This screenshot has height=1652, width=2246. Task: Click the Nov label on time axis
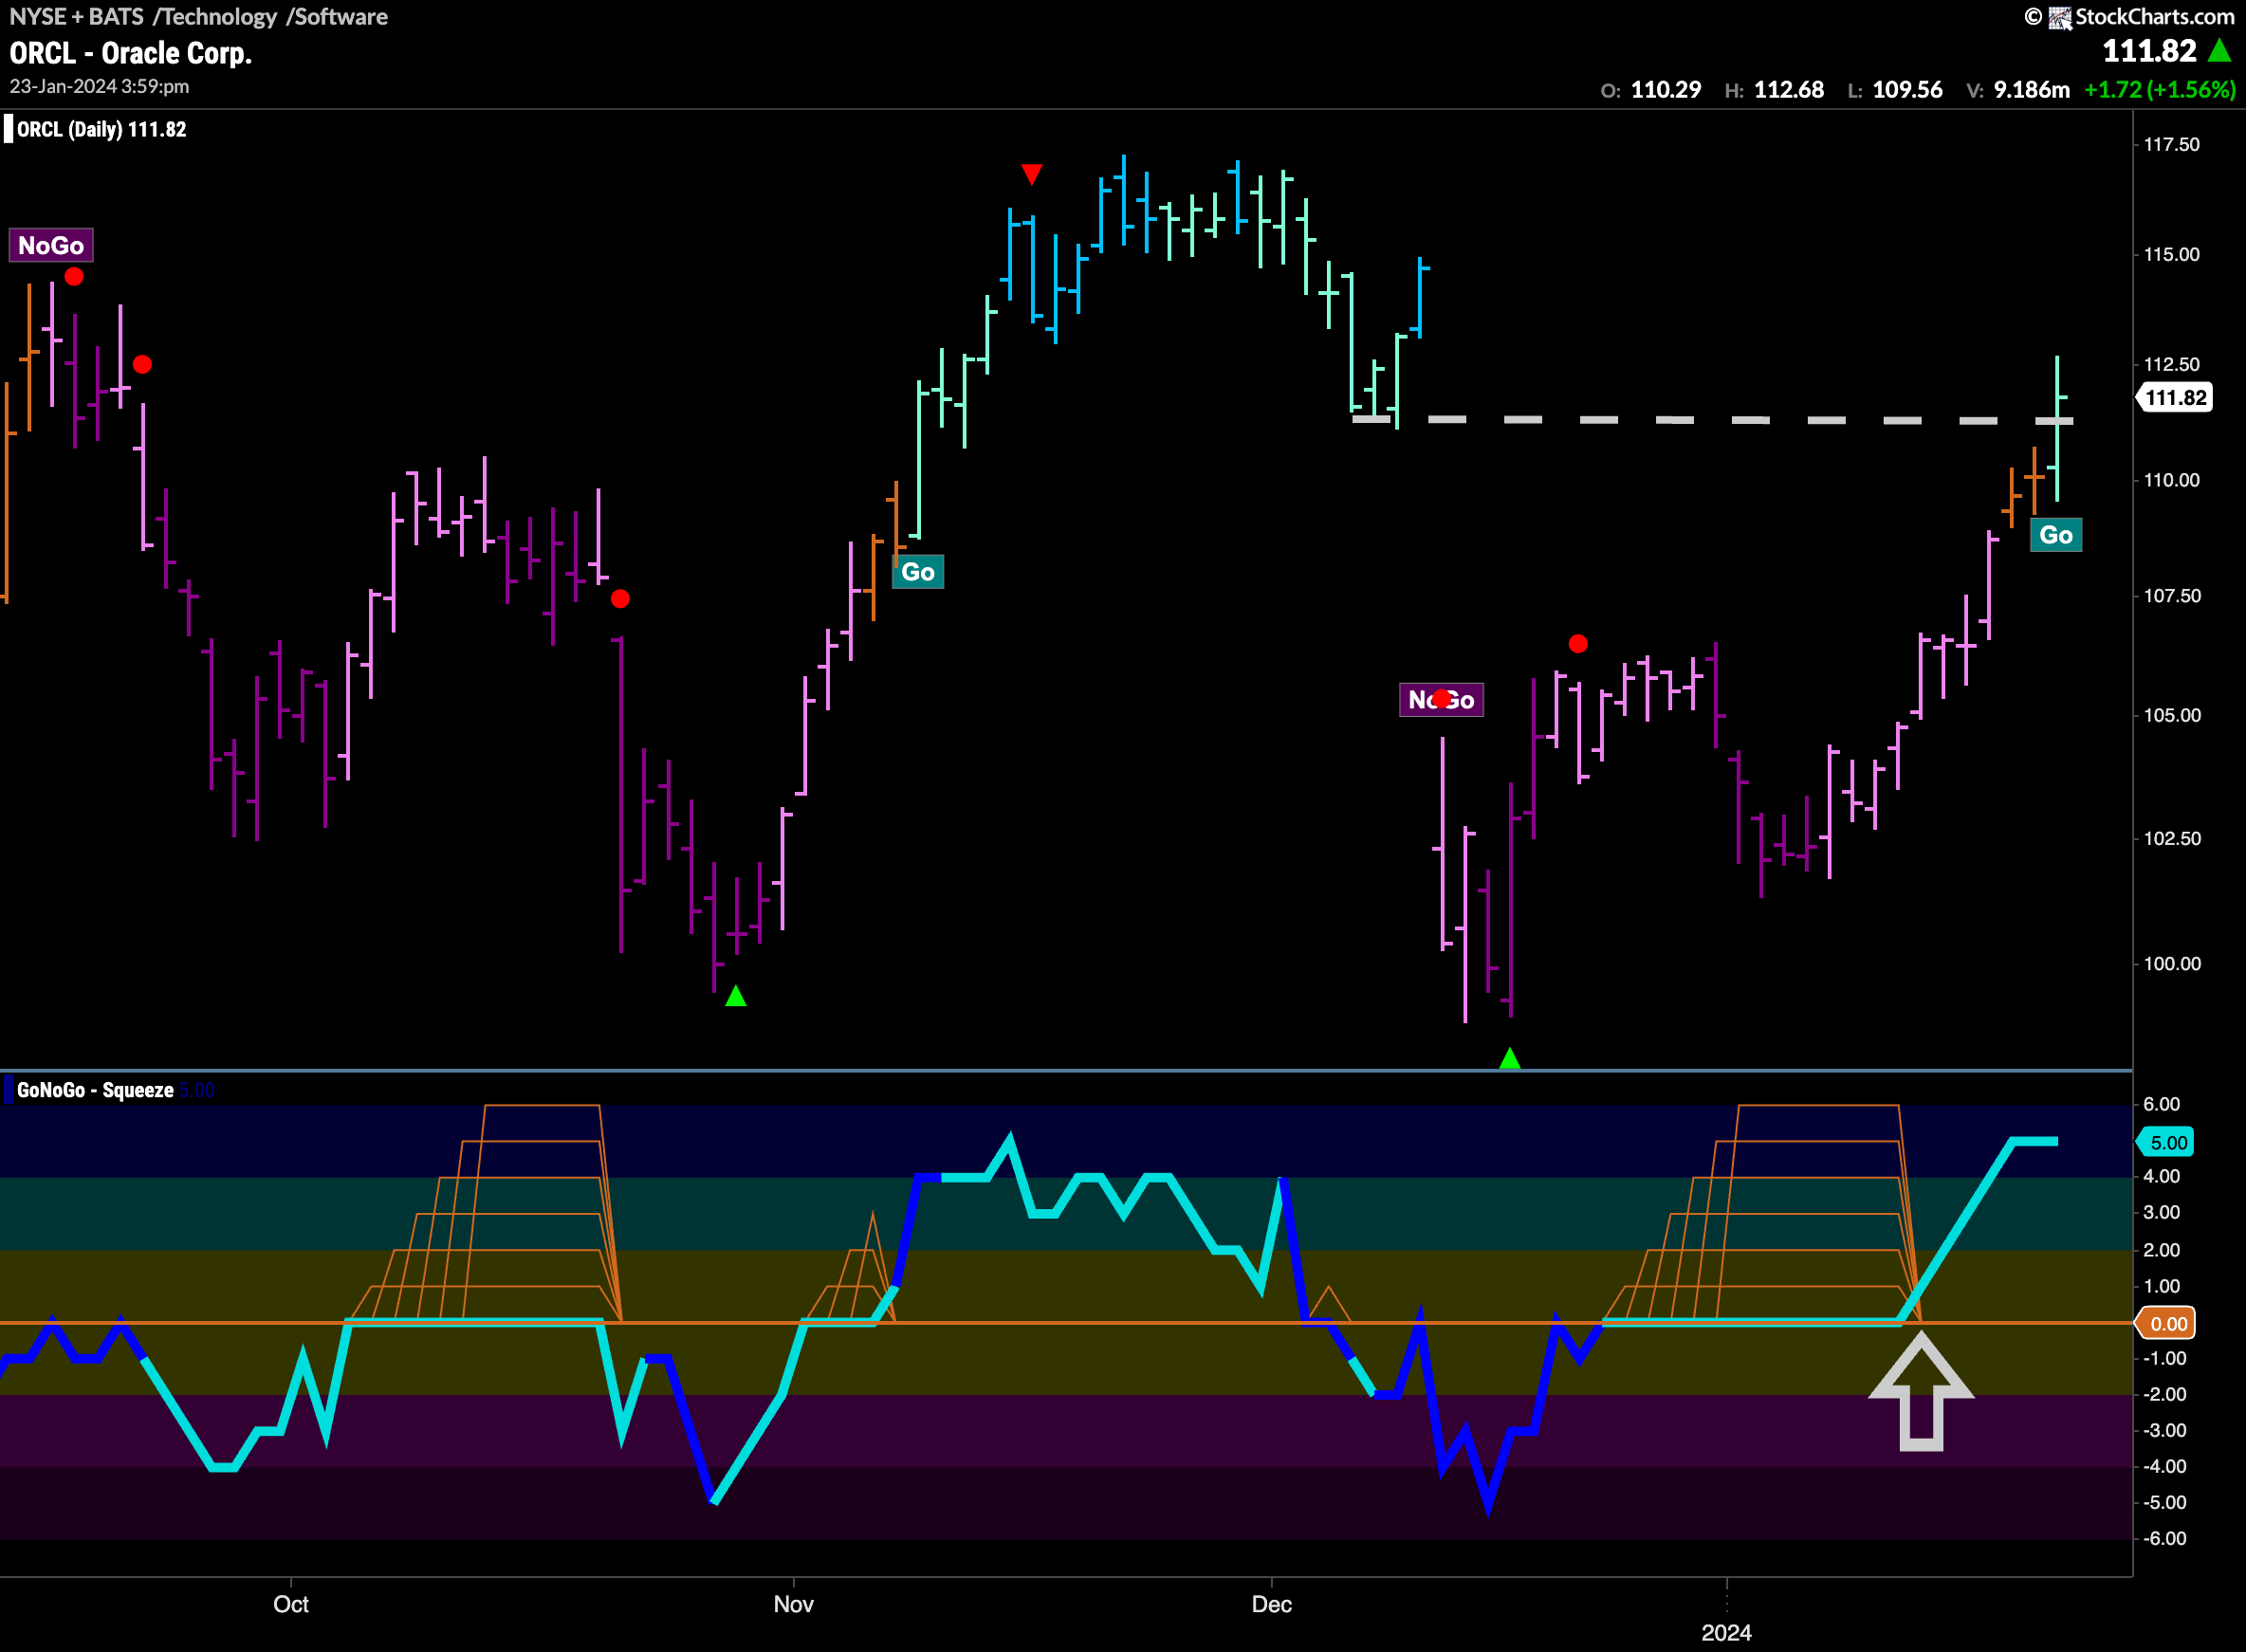[x=793, y=1604]
